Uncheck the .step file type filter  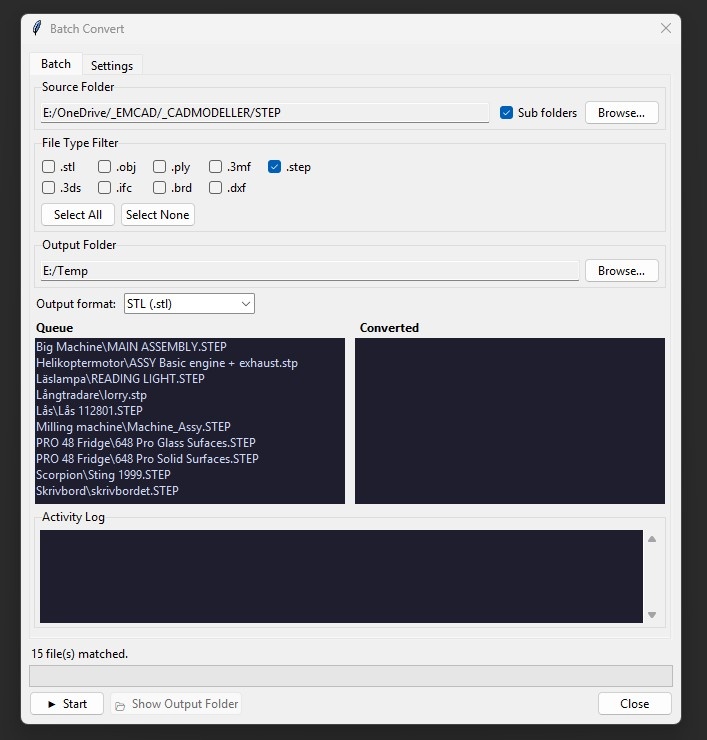275,167
